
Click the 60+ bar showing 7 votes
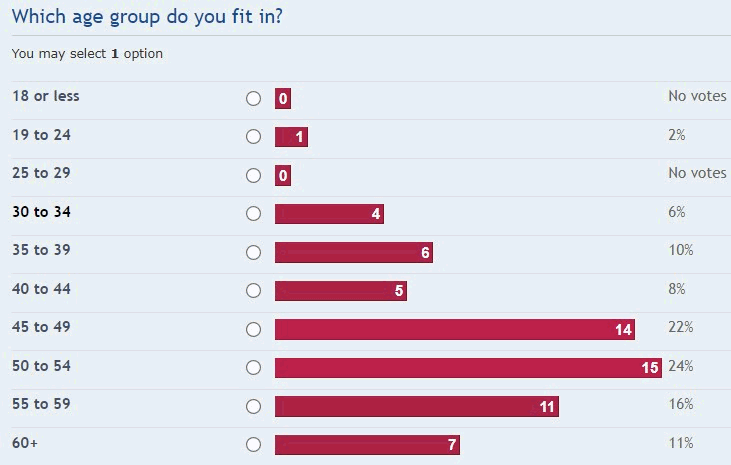point(367,445)
